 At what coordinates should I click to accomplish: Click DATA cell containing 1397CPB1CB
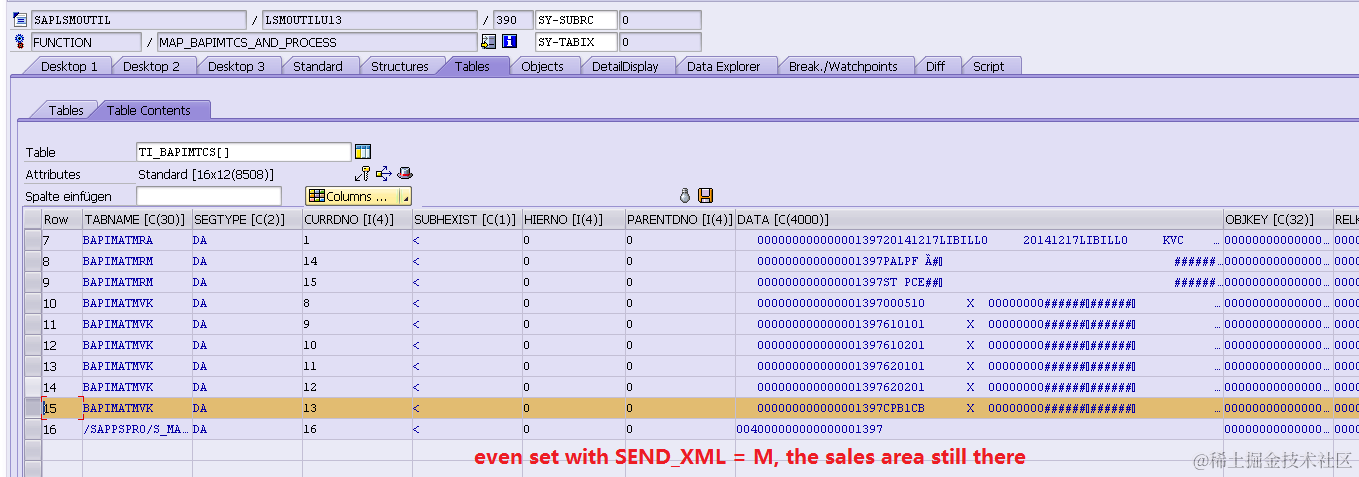click(x=979, y=408)
